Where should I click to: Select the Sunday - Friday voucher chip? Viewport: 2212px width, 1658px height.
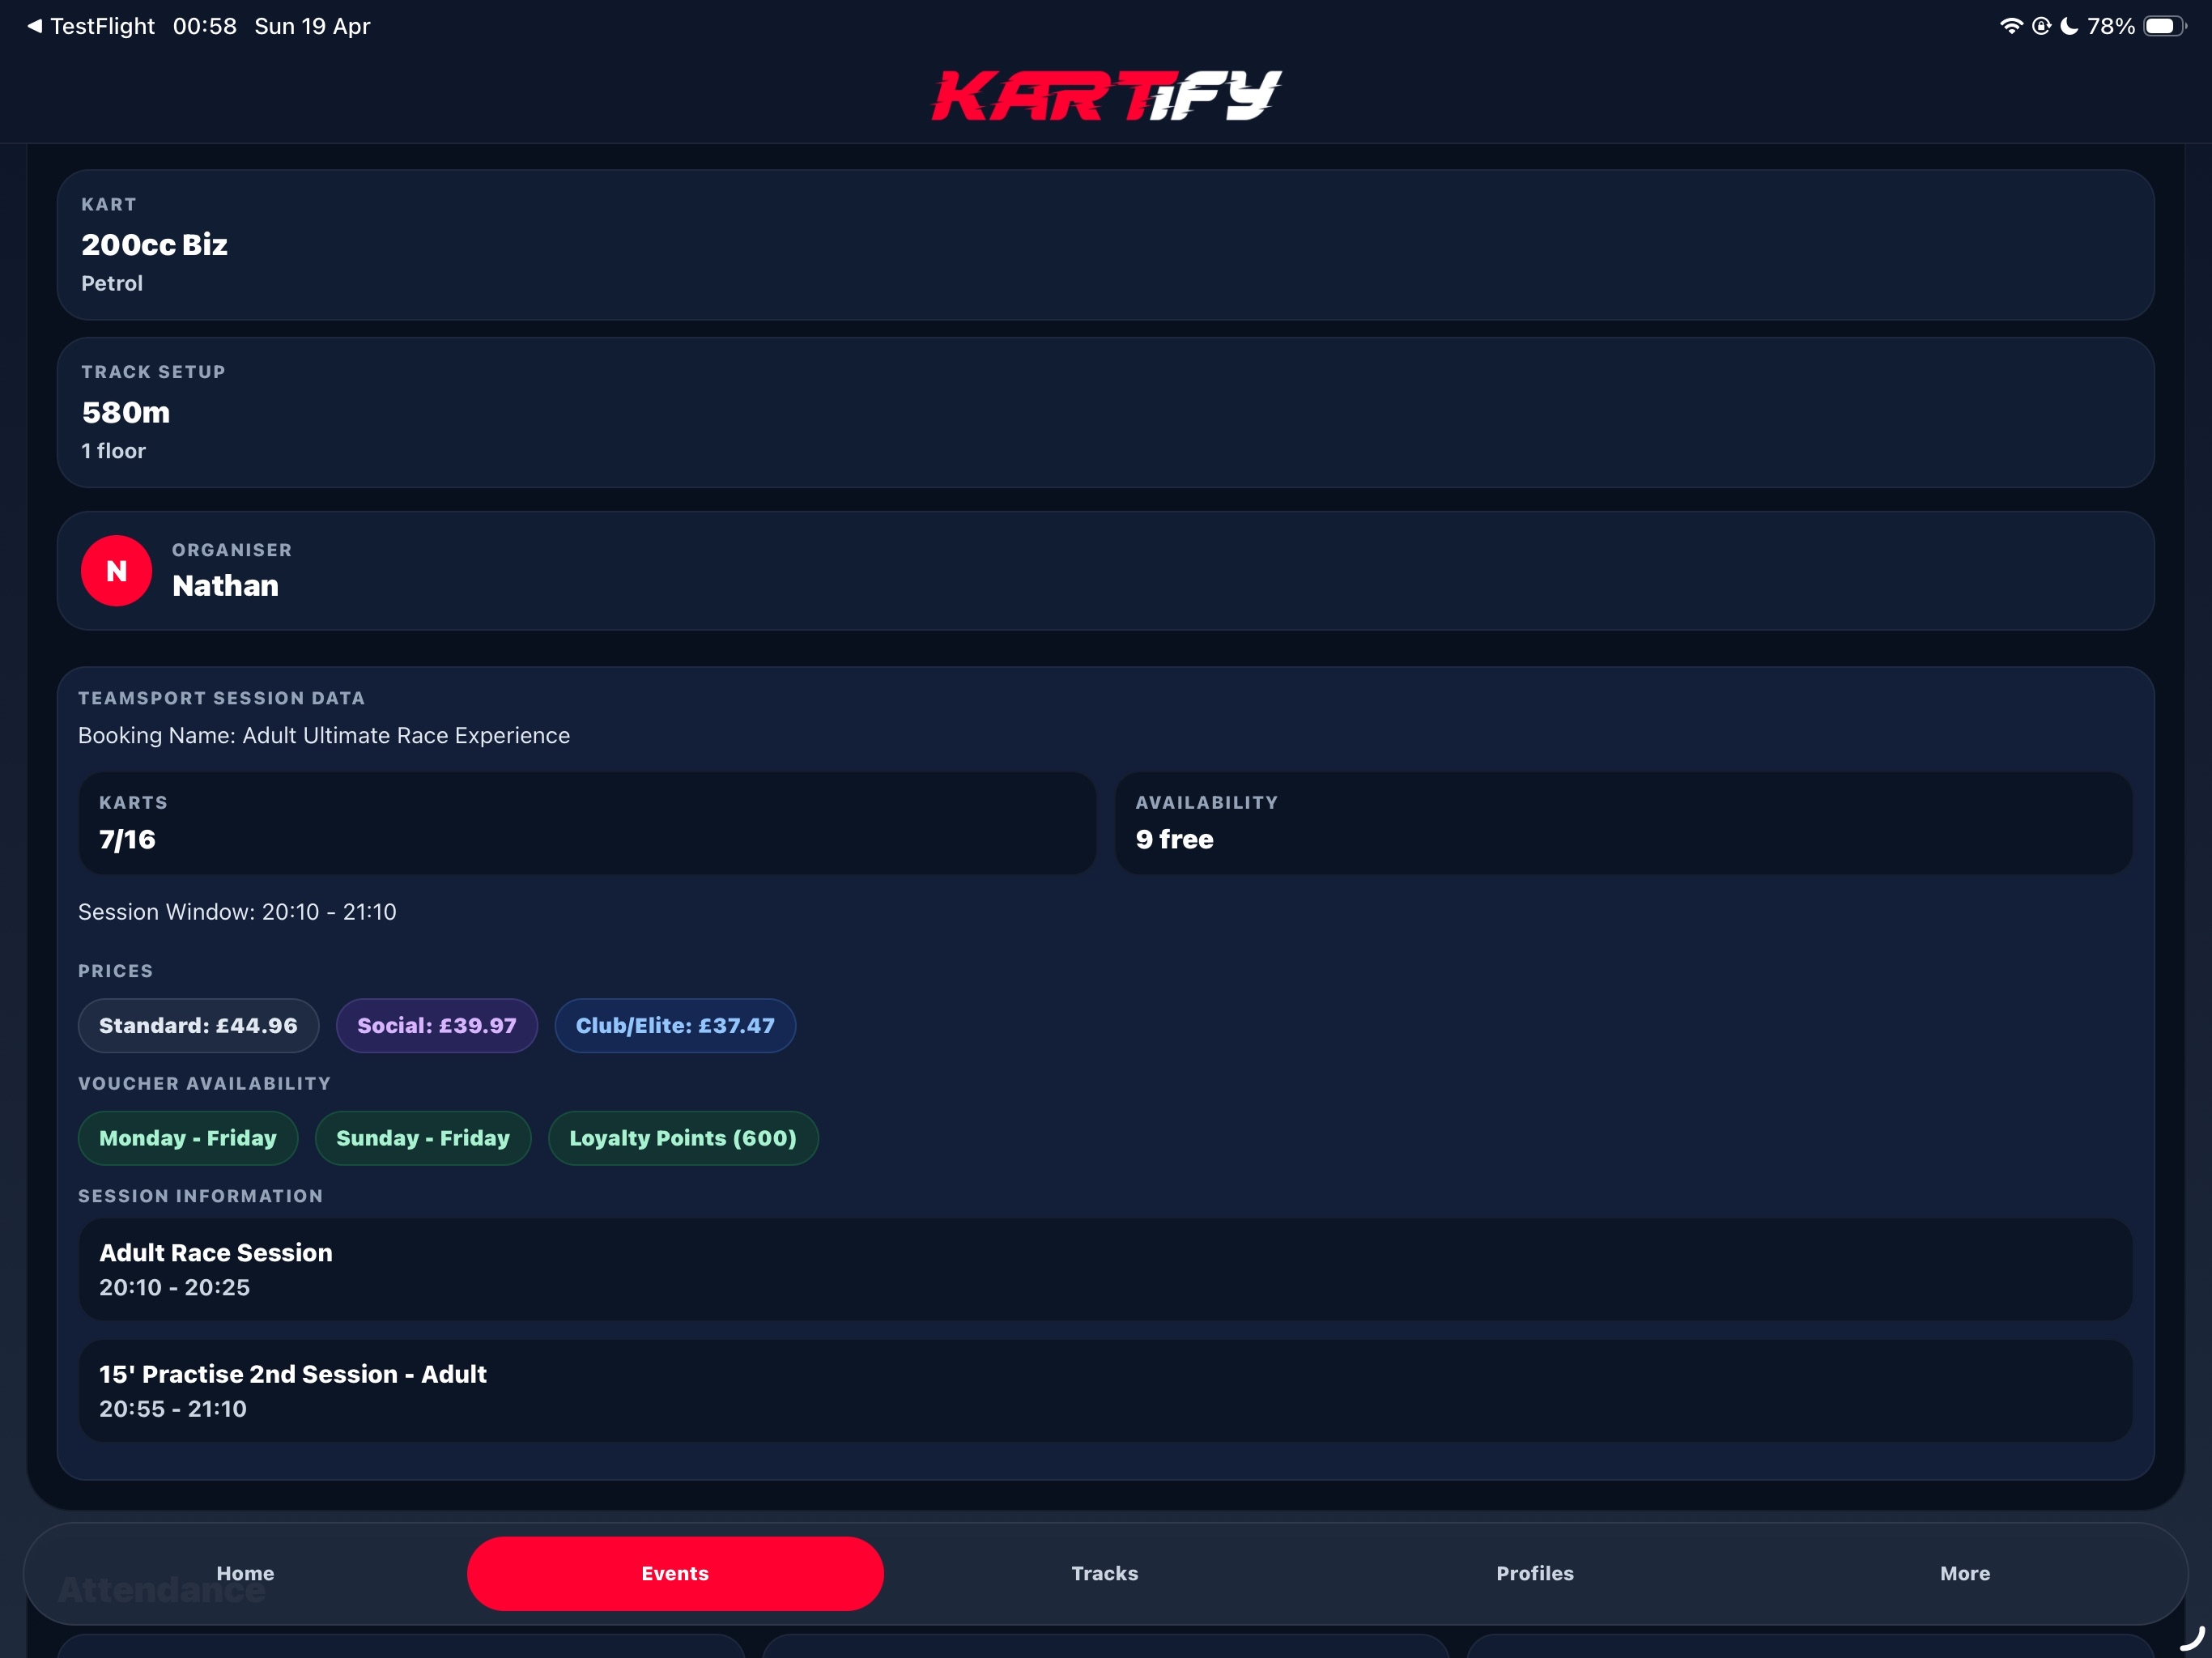point(423,1138)
